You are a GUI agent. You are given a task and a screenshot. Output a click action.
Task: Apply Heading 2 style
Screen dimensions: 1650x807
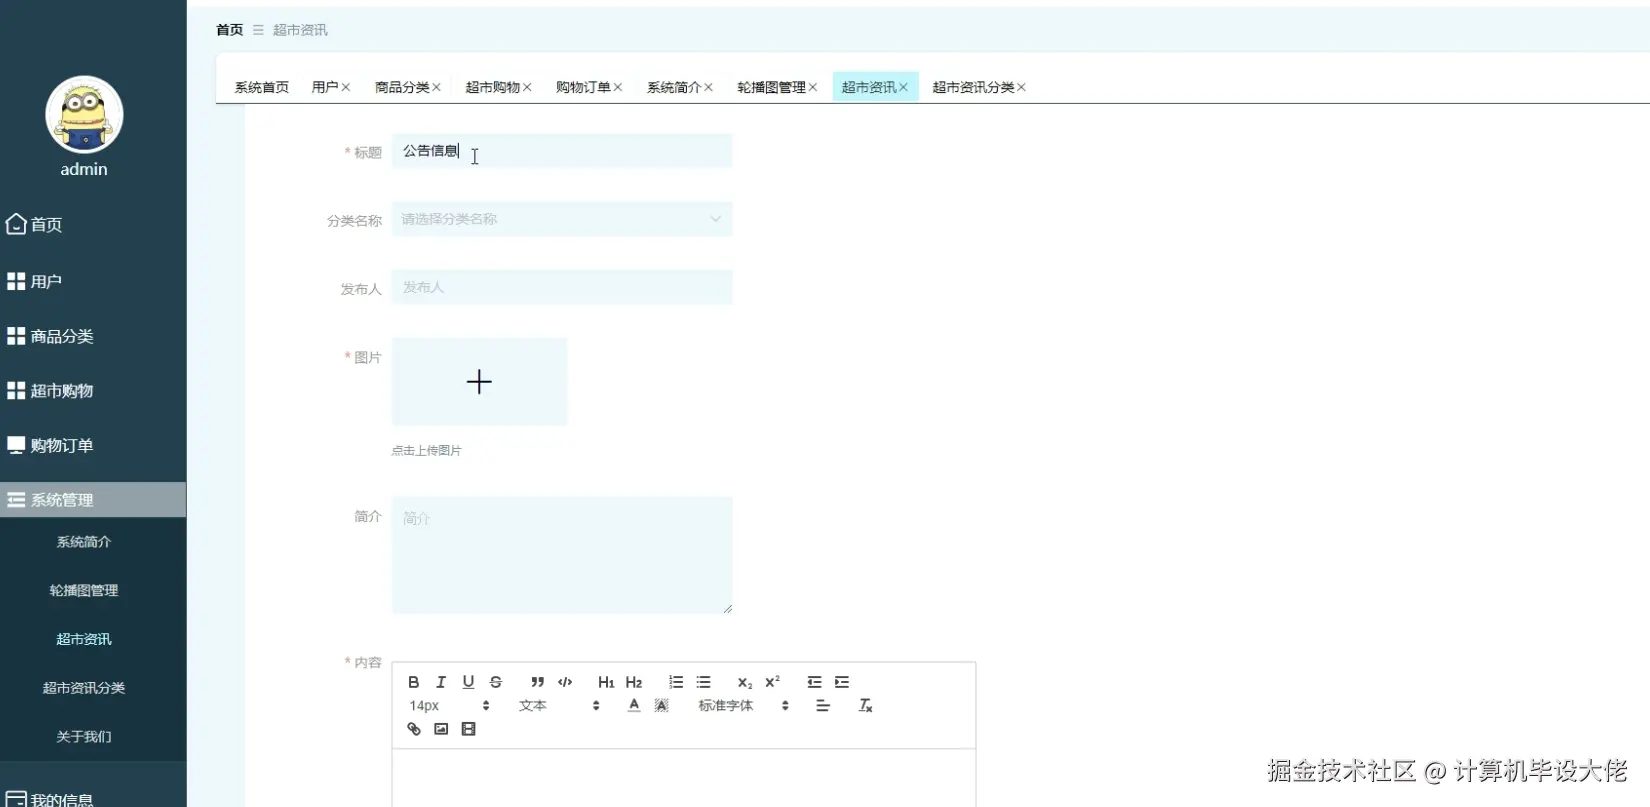tap(634, 682)
